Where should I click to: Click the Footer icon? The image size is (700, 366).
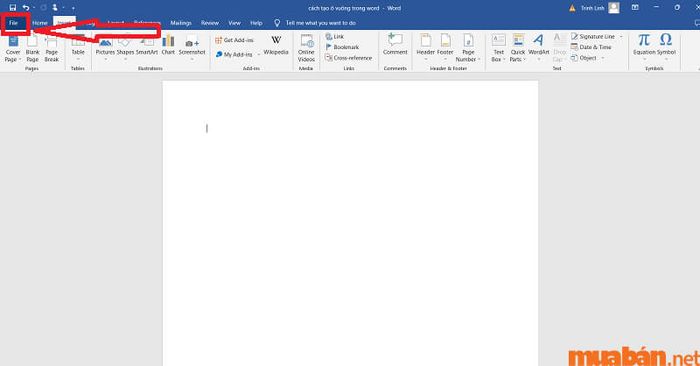(x=446, y=41)
